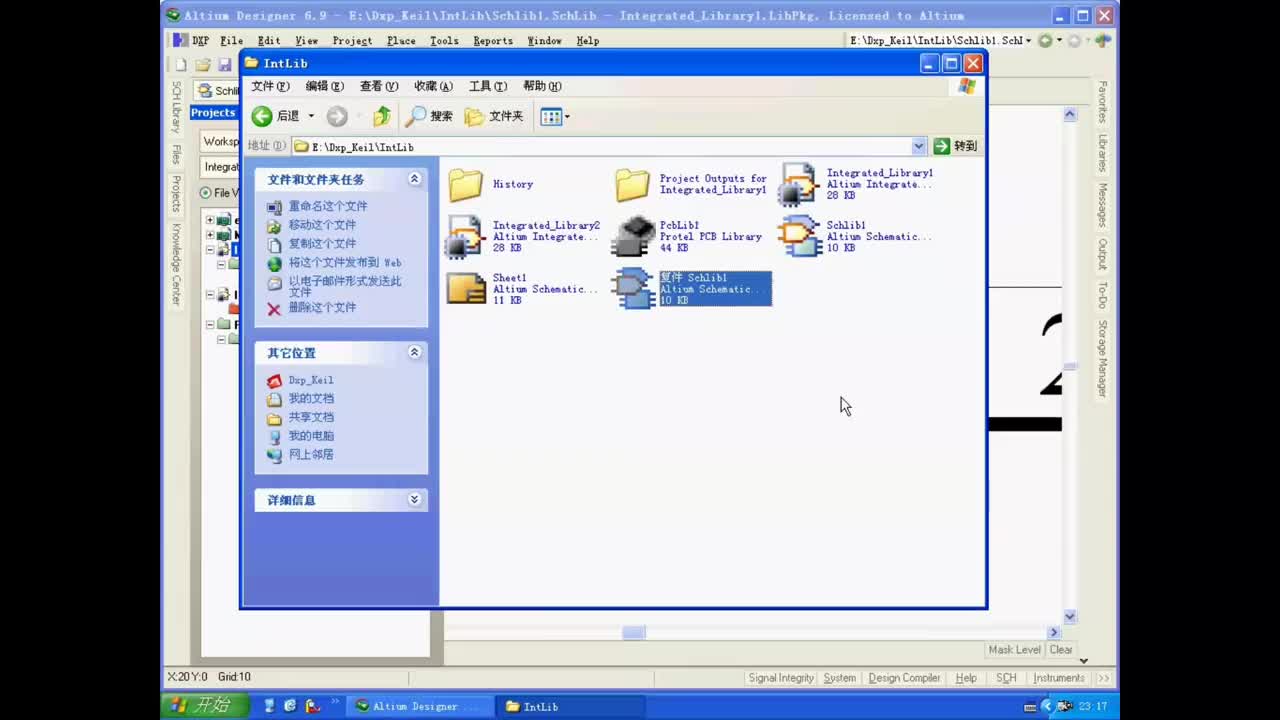1280x720 pixels.
Task: Open the 编辑(E) menu in IntLib
Action: point(324,86)
